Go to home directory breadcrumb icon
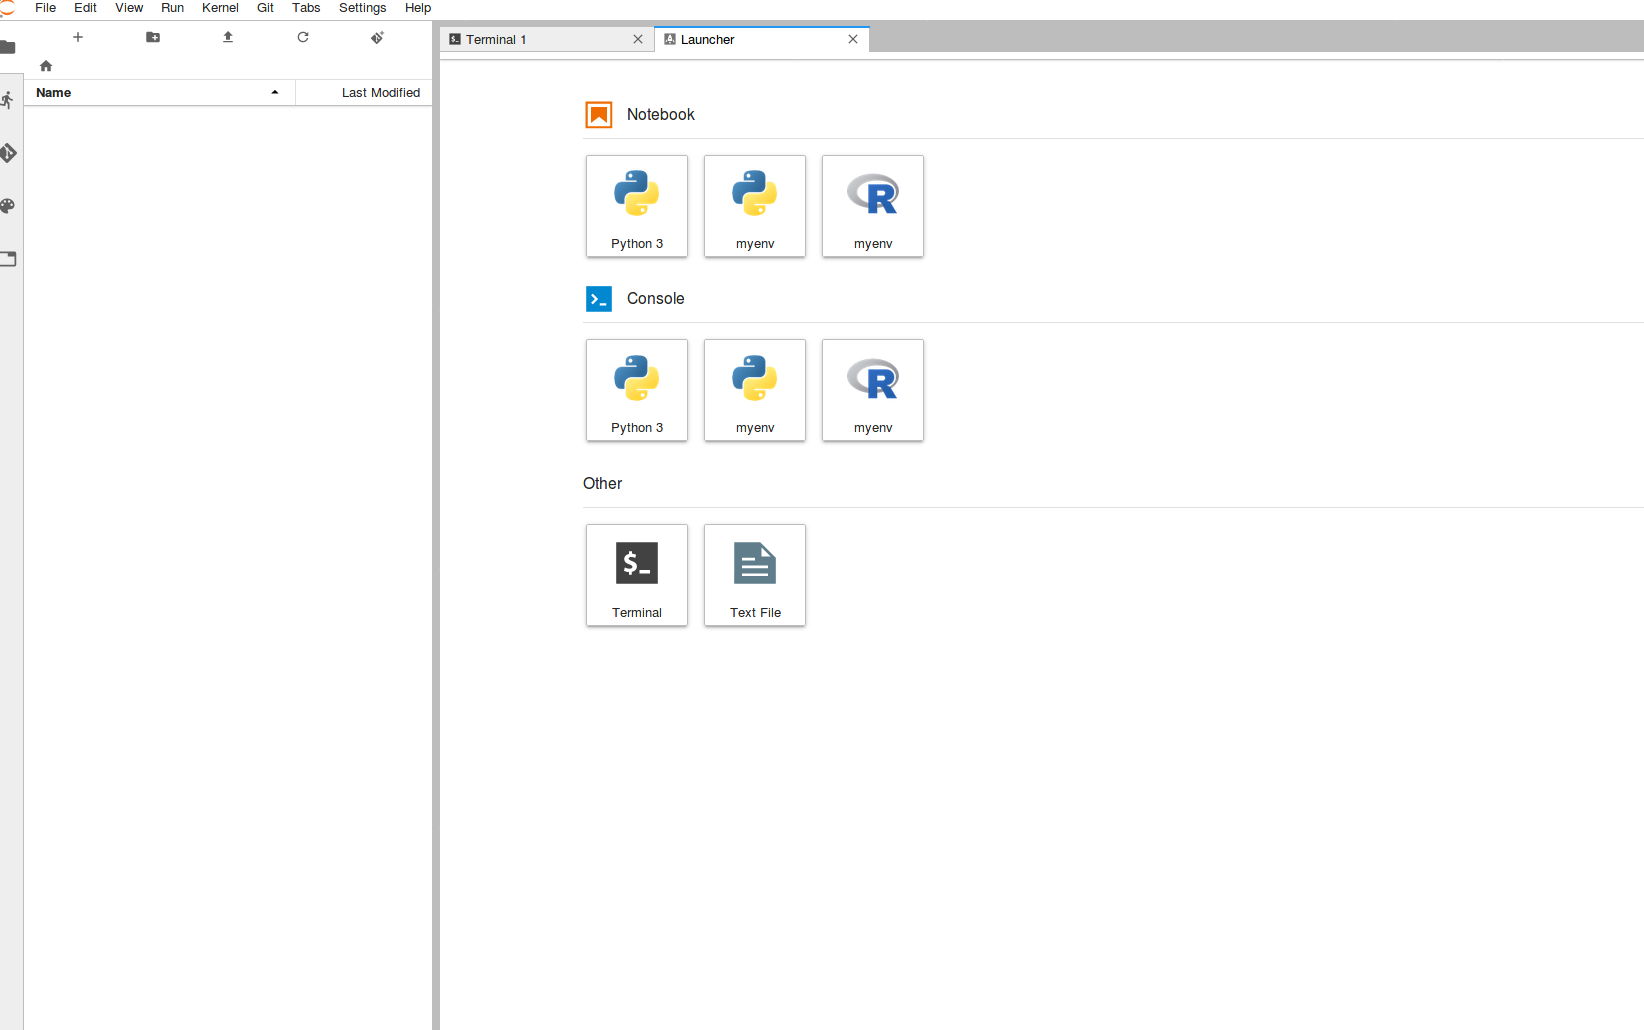1644x1030 pixels. pos(46,66)
